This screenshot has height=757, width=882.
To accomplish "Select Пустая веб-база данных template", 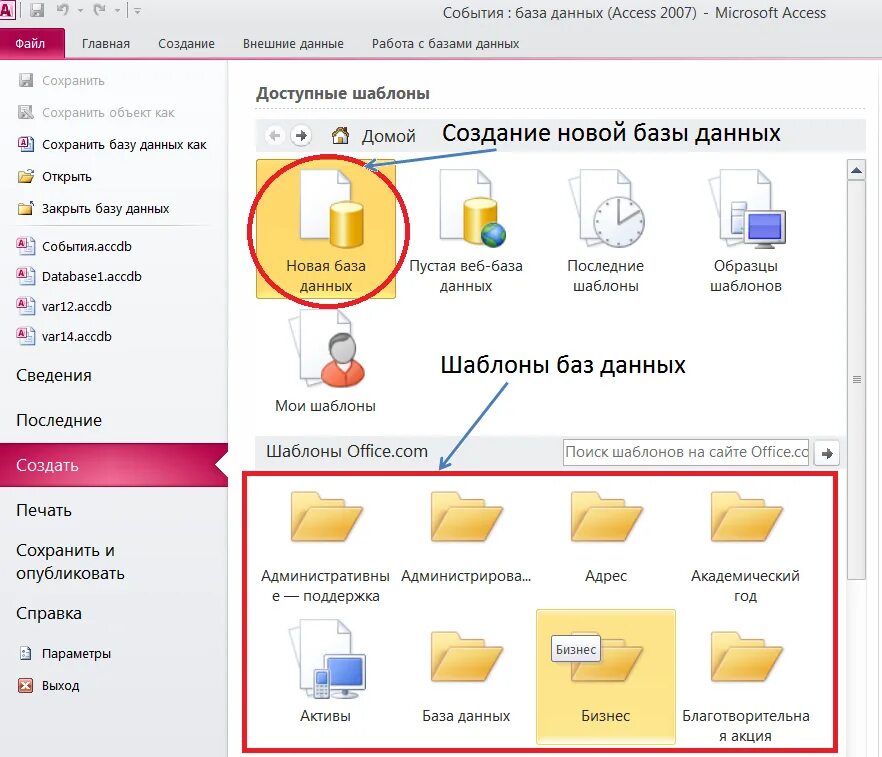I will point(466,229).
